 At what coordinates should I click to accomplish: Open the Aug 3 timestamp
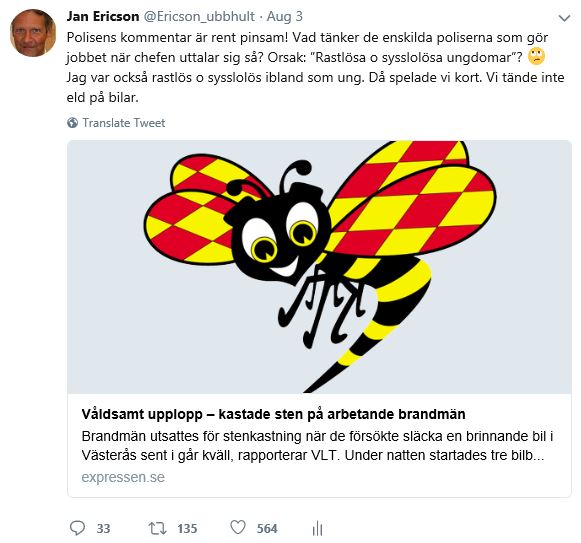point(285,16)
